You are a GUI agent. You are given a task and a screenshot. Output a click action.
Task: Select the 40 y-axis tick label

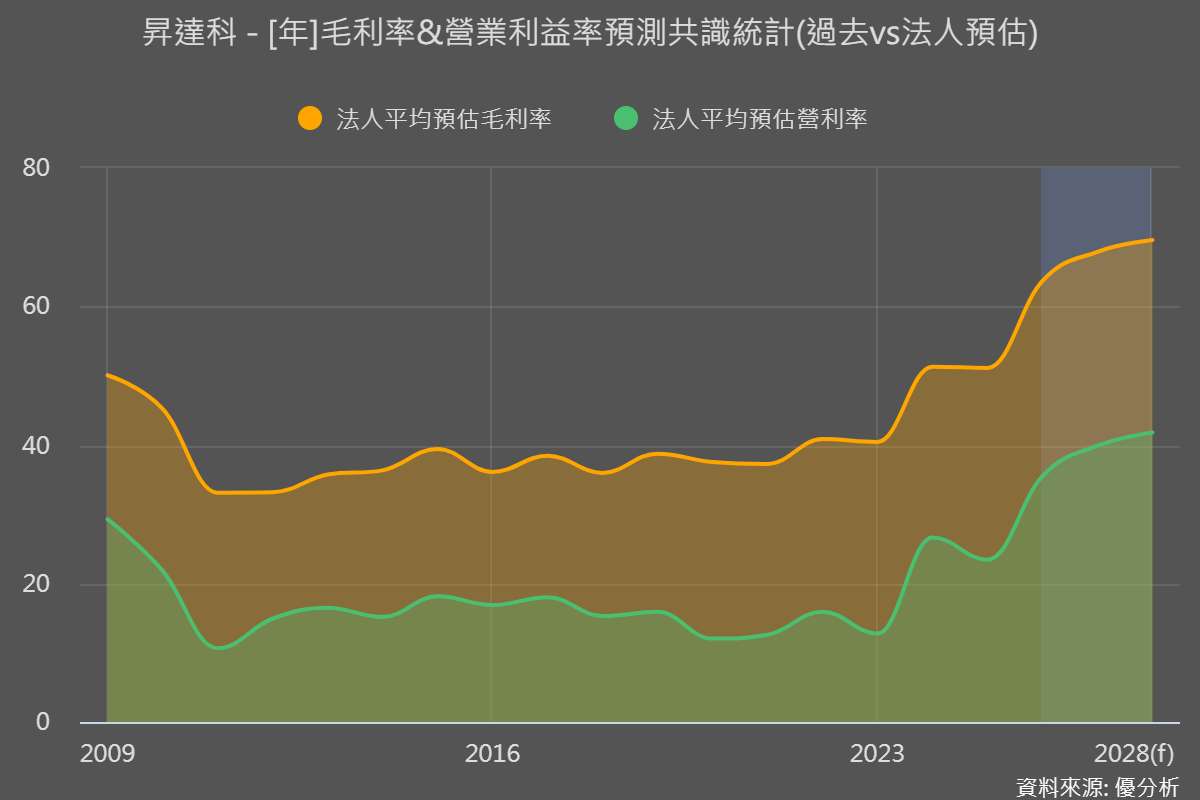point(37,446)
